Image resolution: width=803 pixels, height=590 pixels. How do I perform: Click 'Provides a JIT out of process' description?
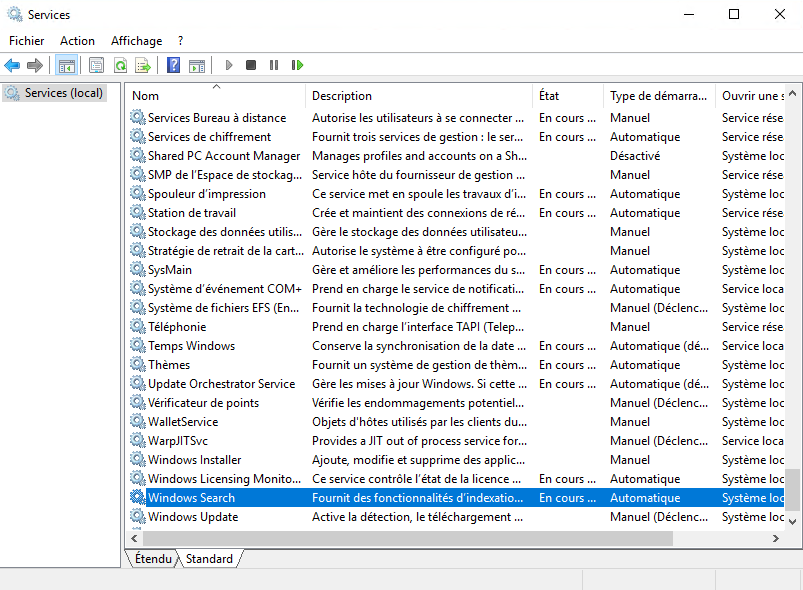pos(419,440)
